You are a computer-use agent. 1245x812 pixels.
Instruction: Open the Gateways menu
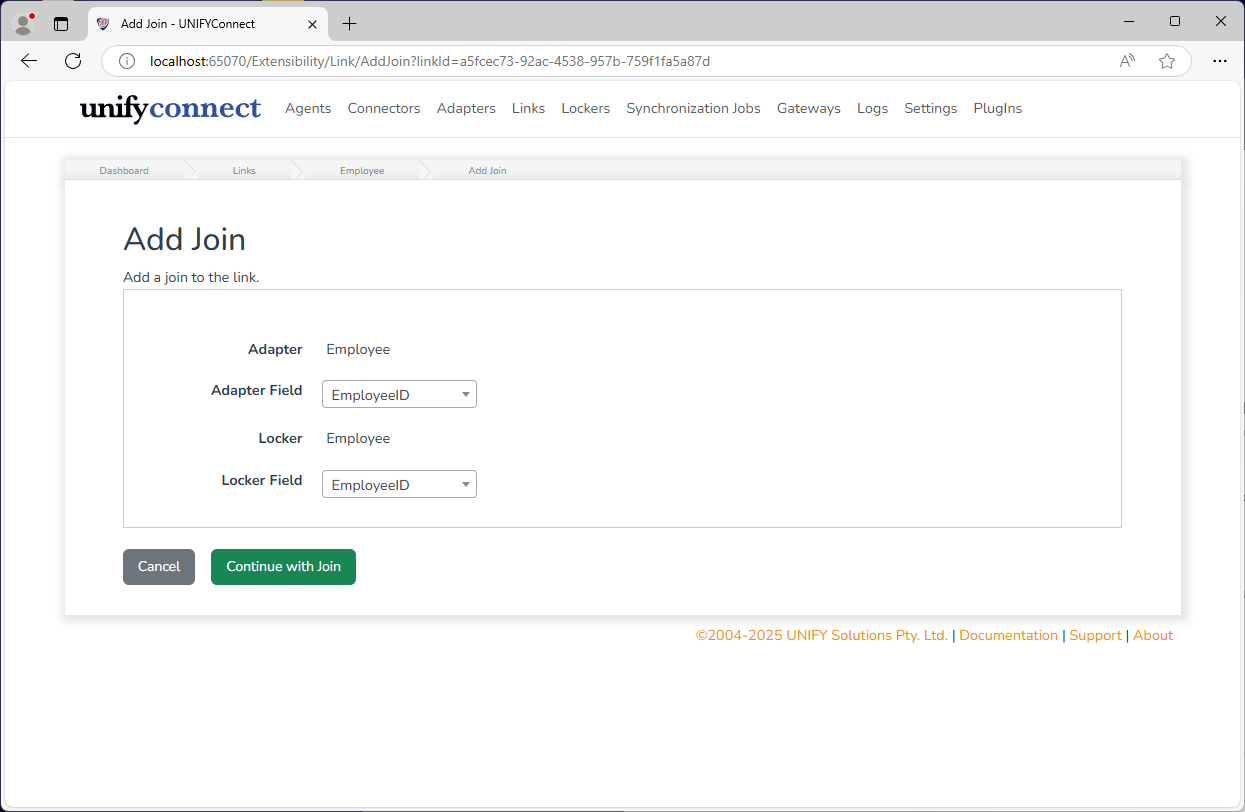[x=809, y=108]
